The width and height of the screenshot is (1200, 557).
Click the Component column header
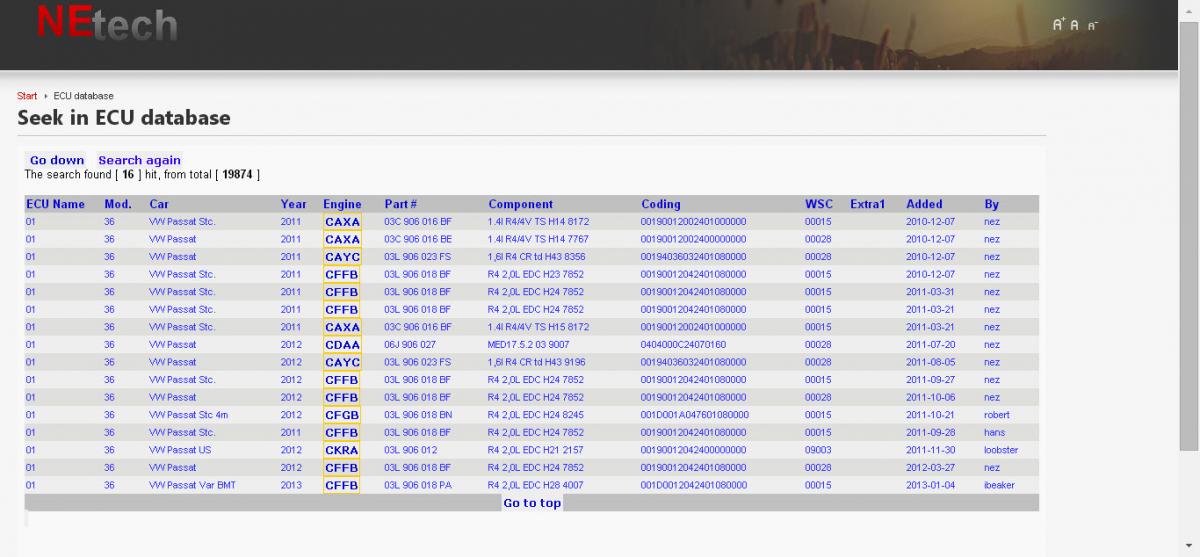(520, 204)
